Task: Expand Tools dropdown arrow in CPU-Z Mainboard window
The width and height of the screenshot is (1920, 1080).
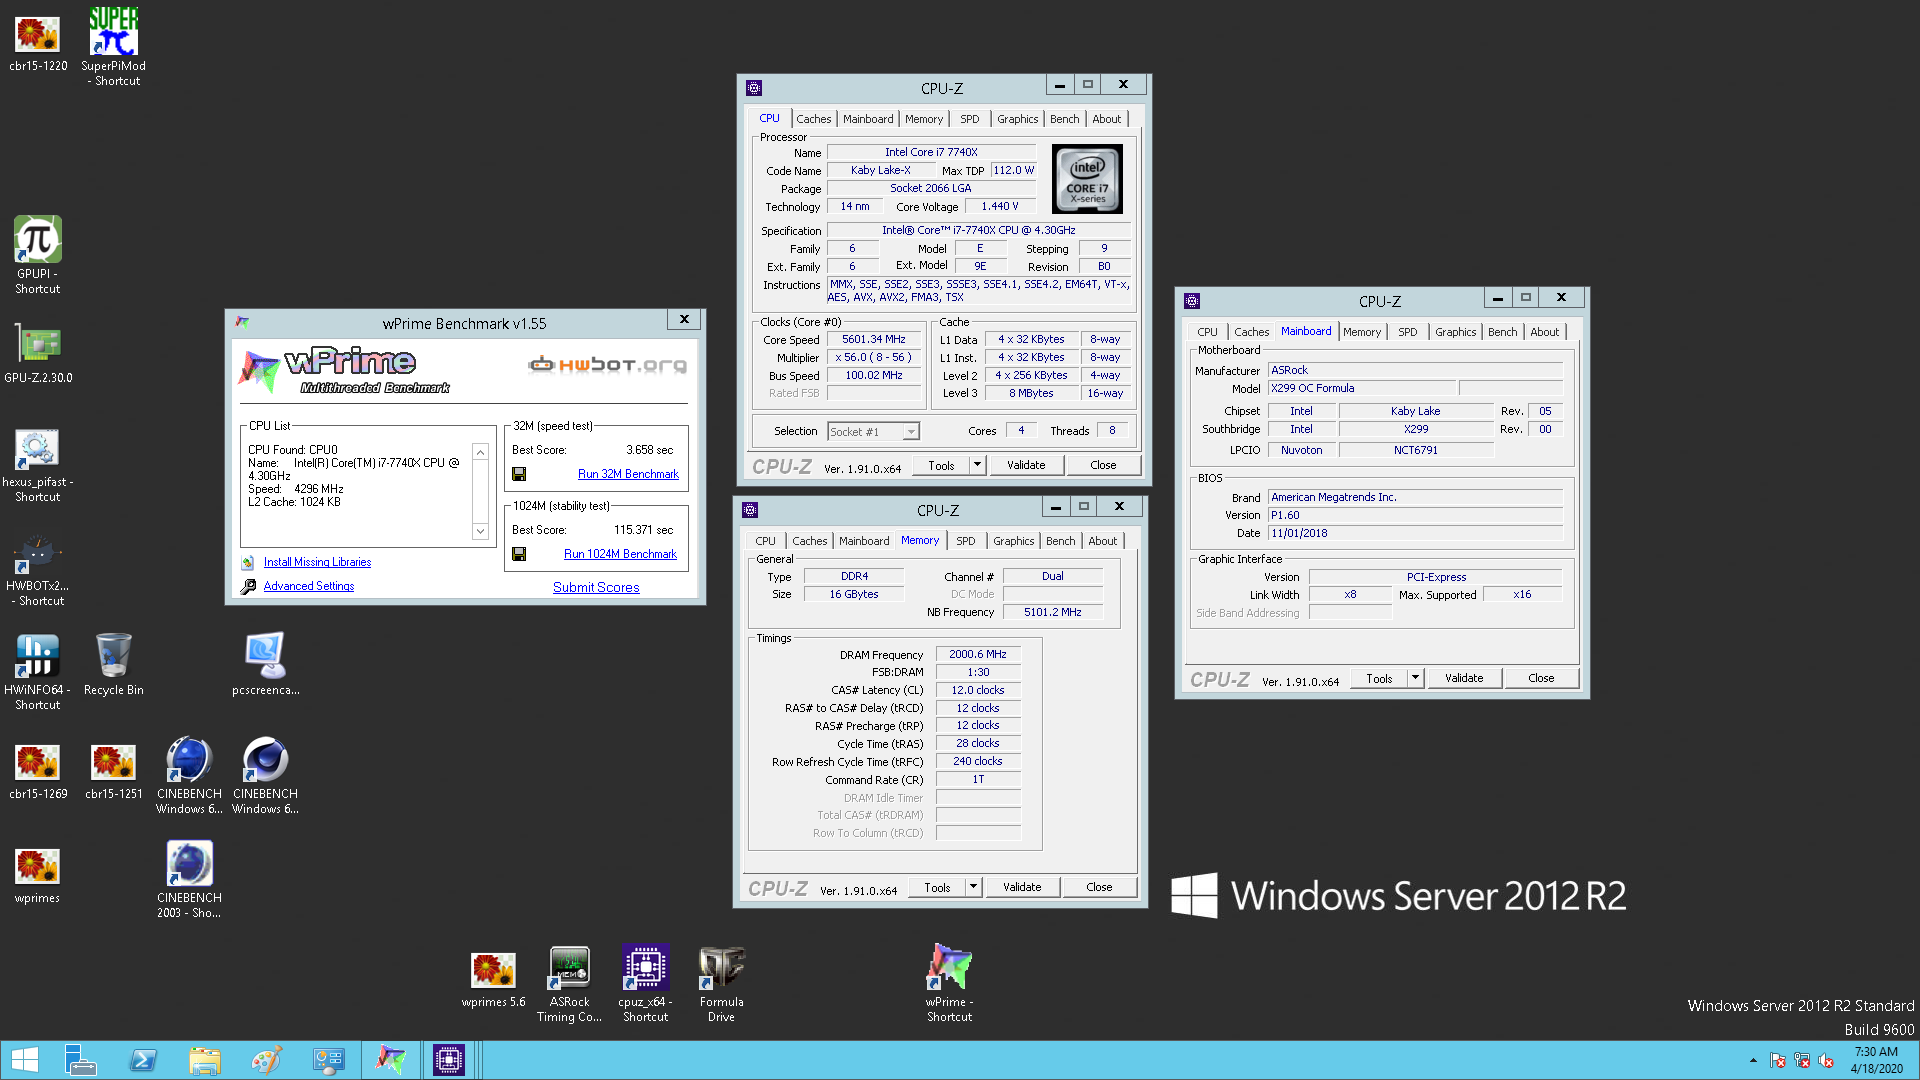Action: (1415, 678)
